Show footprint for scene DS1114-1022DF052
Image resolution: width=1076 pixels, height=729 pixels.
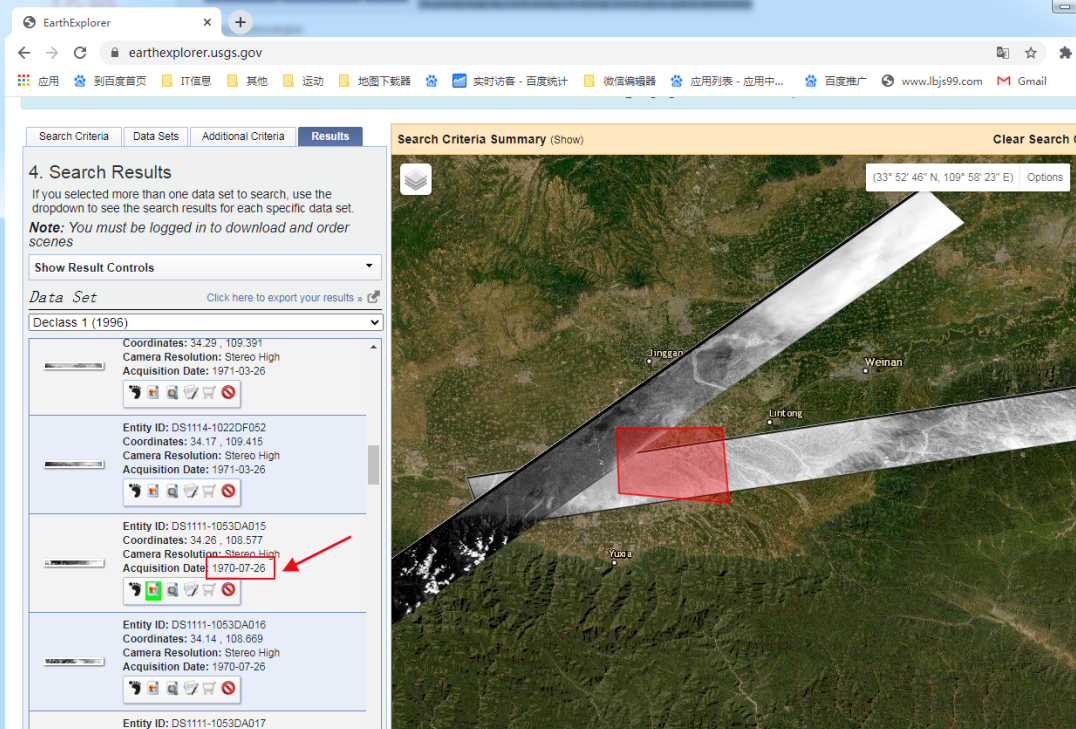pyautogui.click(x=134, y=491)
